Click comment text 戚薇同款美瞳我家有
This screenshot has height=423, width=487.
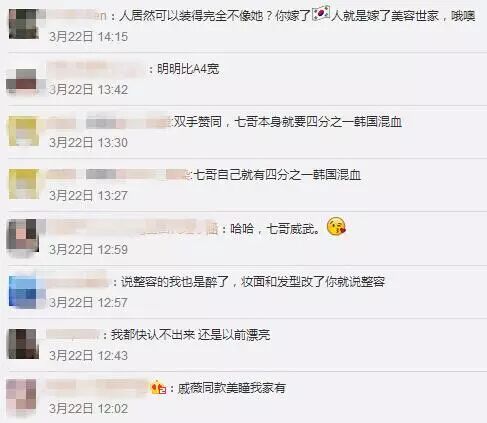[231, 388]
